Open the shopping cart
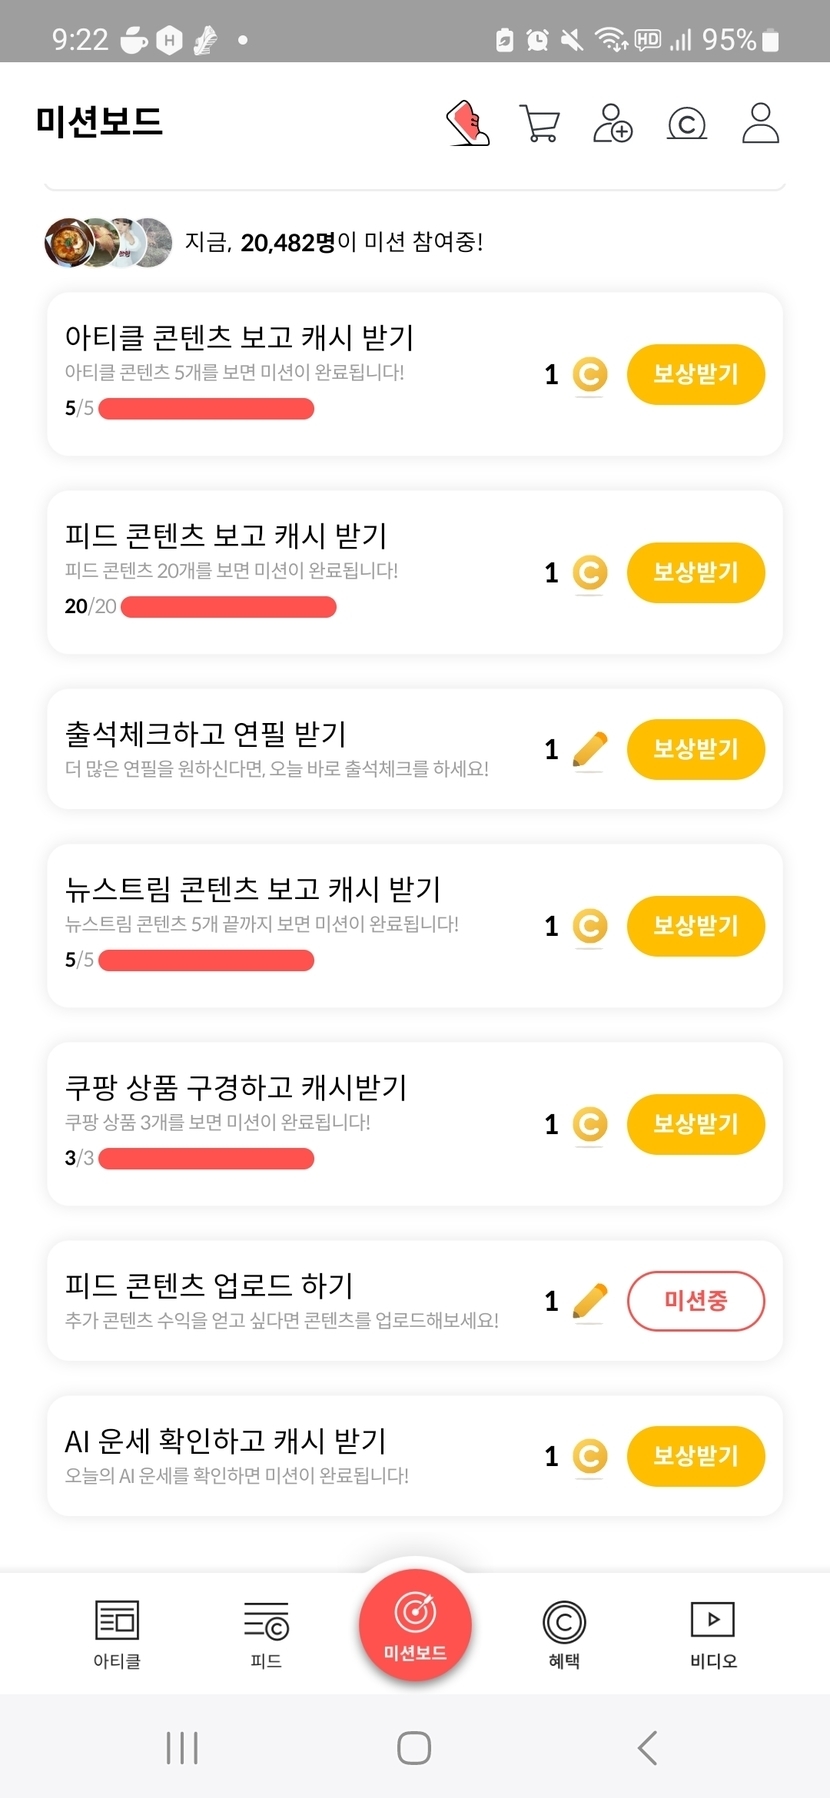 [540, 124]
